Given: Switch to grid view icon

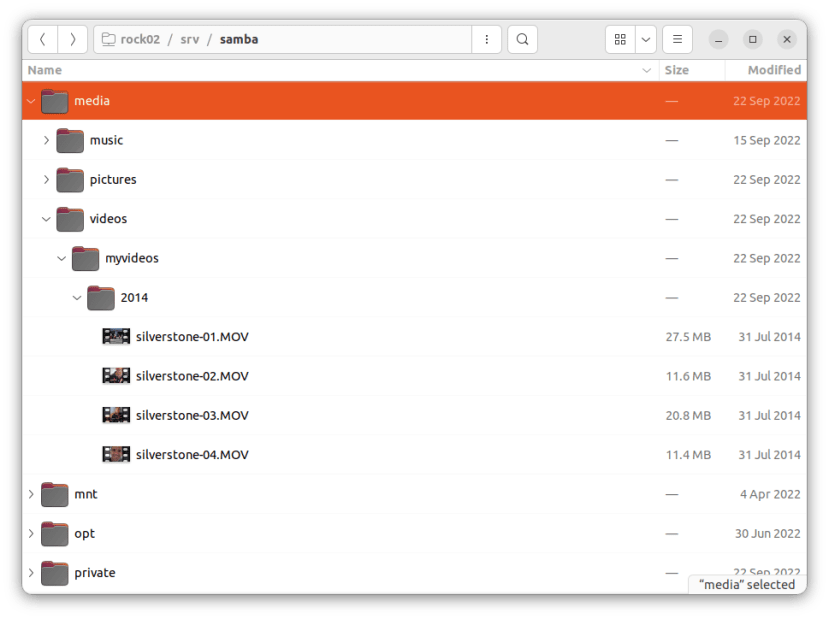Looking at the screenshot, I should coord(620,40).
